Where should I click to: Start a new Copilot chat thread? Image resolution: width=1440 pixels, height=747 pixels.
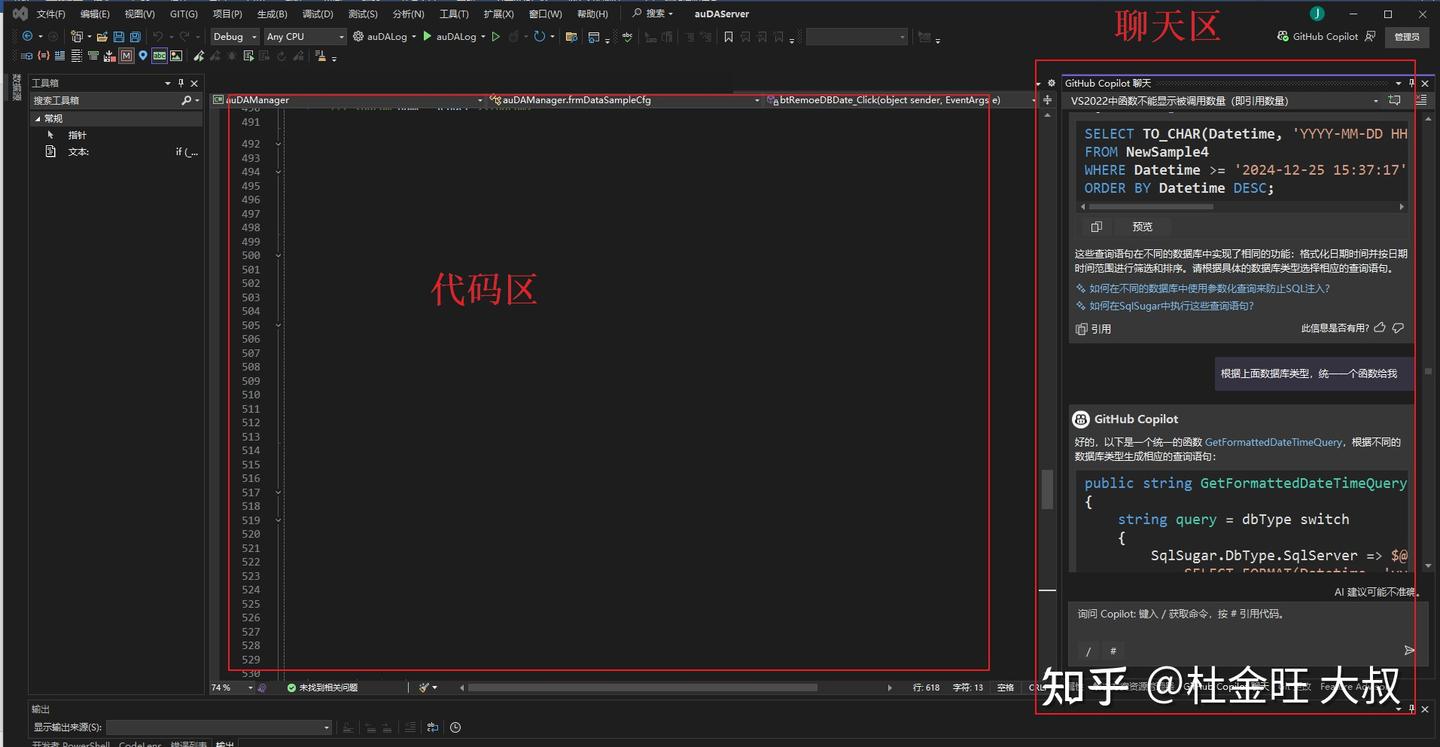coord(1394,100)
